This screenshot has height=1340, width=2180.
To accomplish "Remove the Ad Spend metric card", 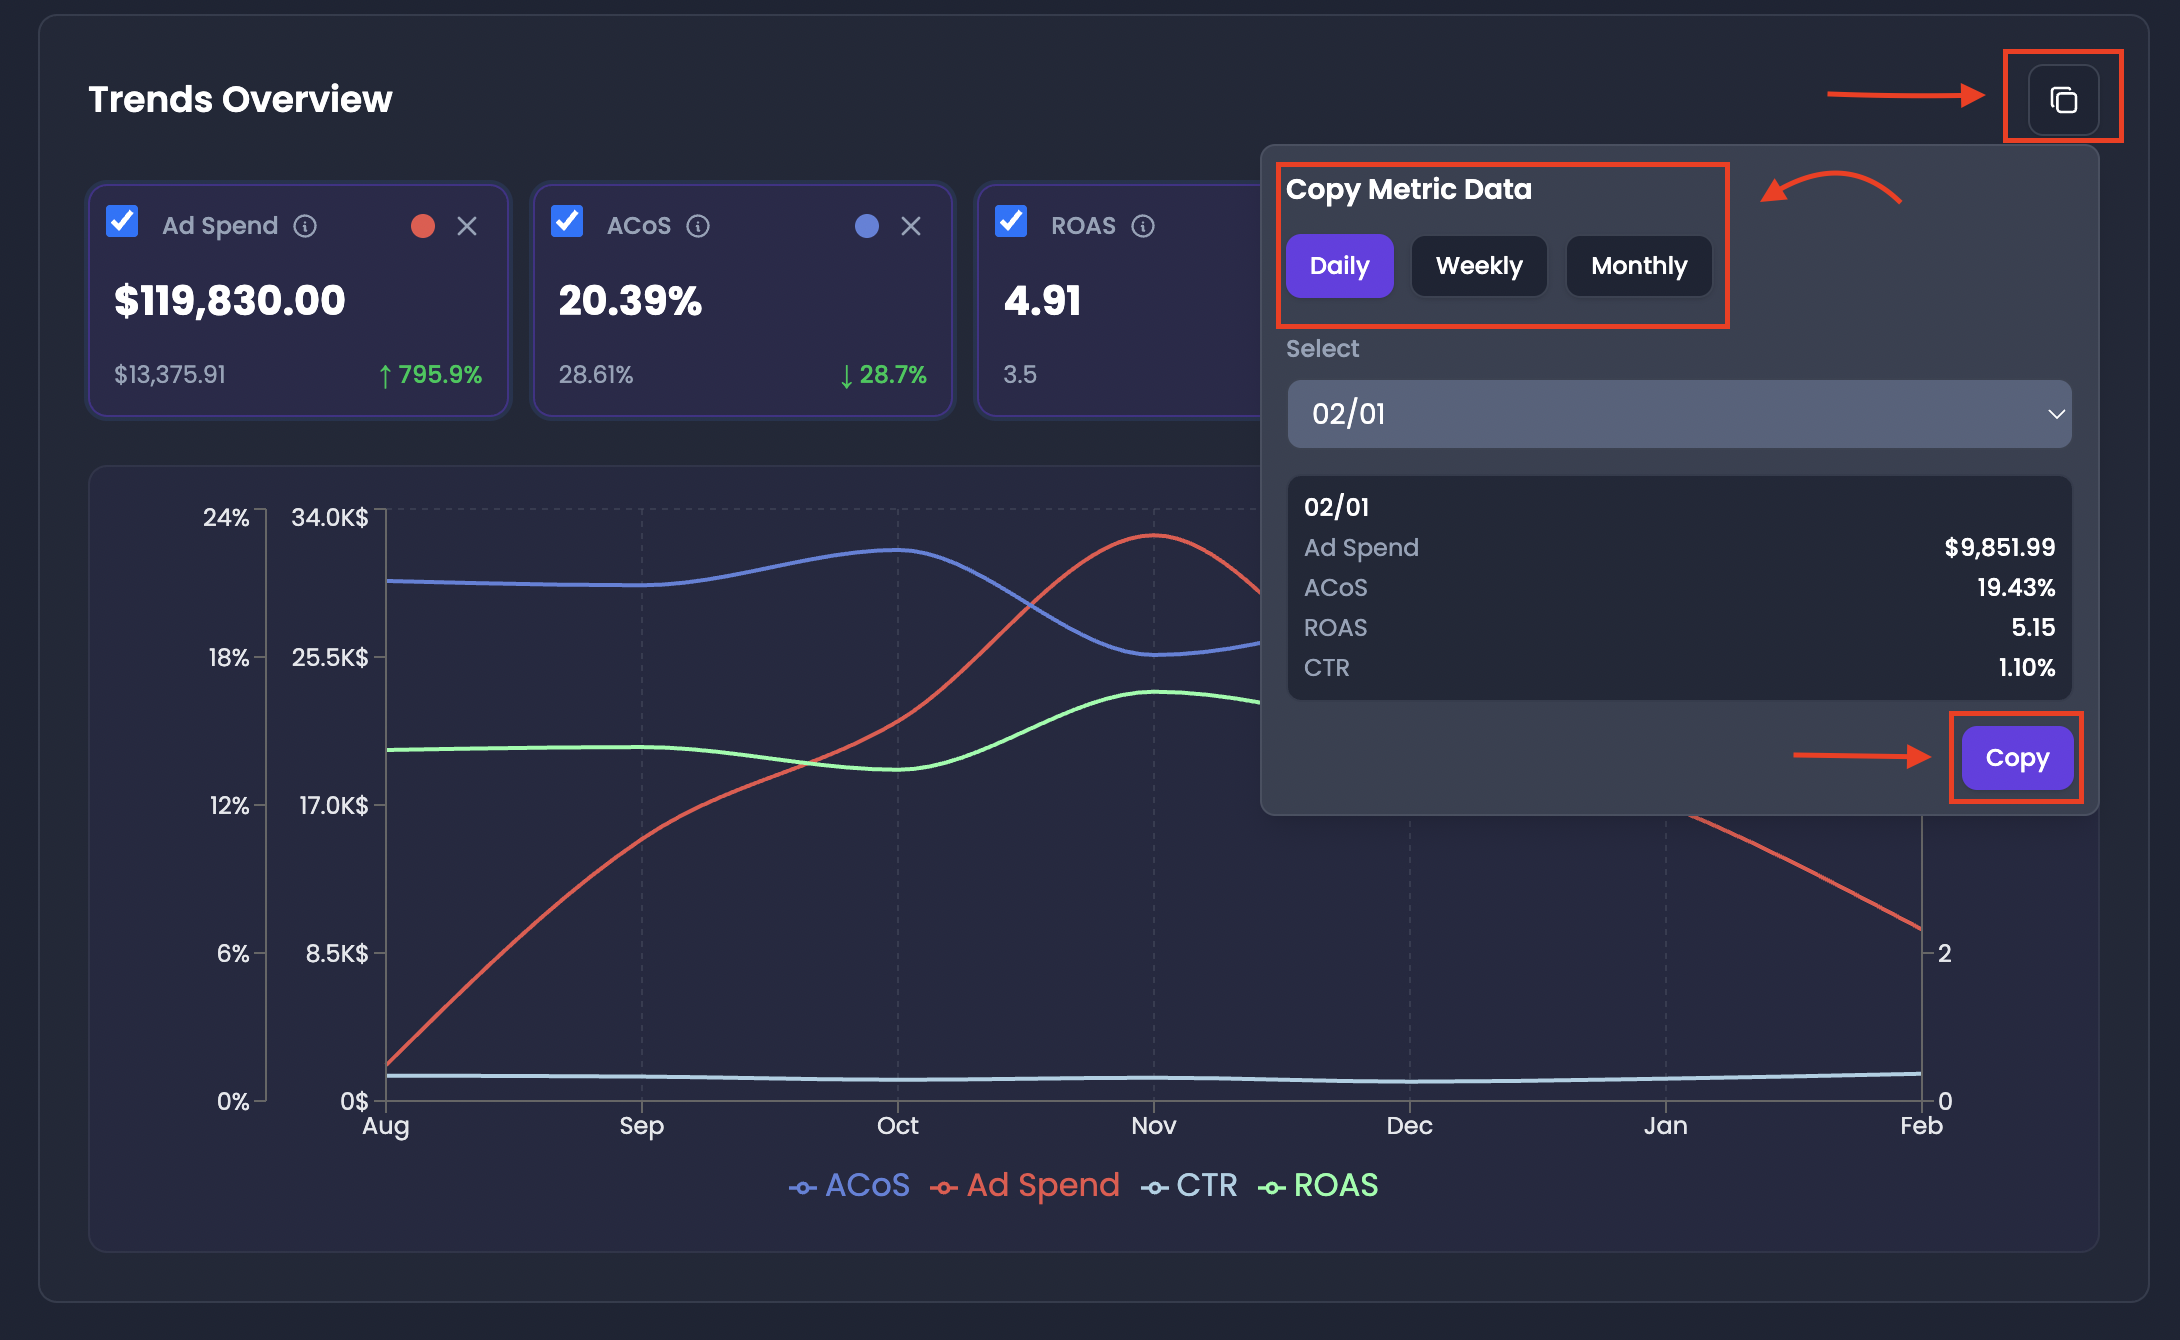I will click(x=467, y=226).
